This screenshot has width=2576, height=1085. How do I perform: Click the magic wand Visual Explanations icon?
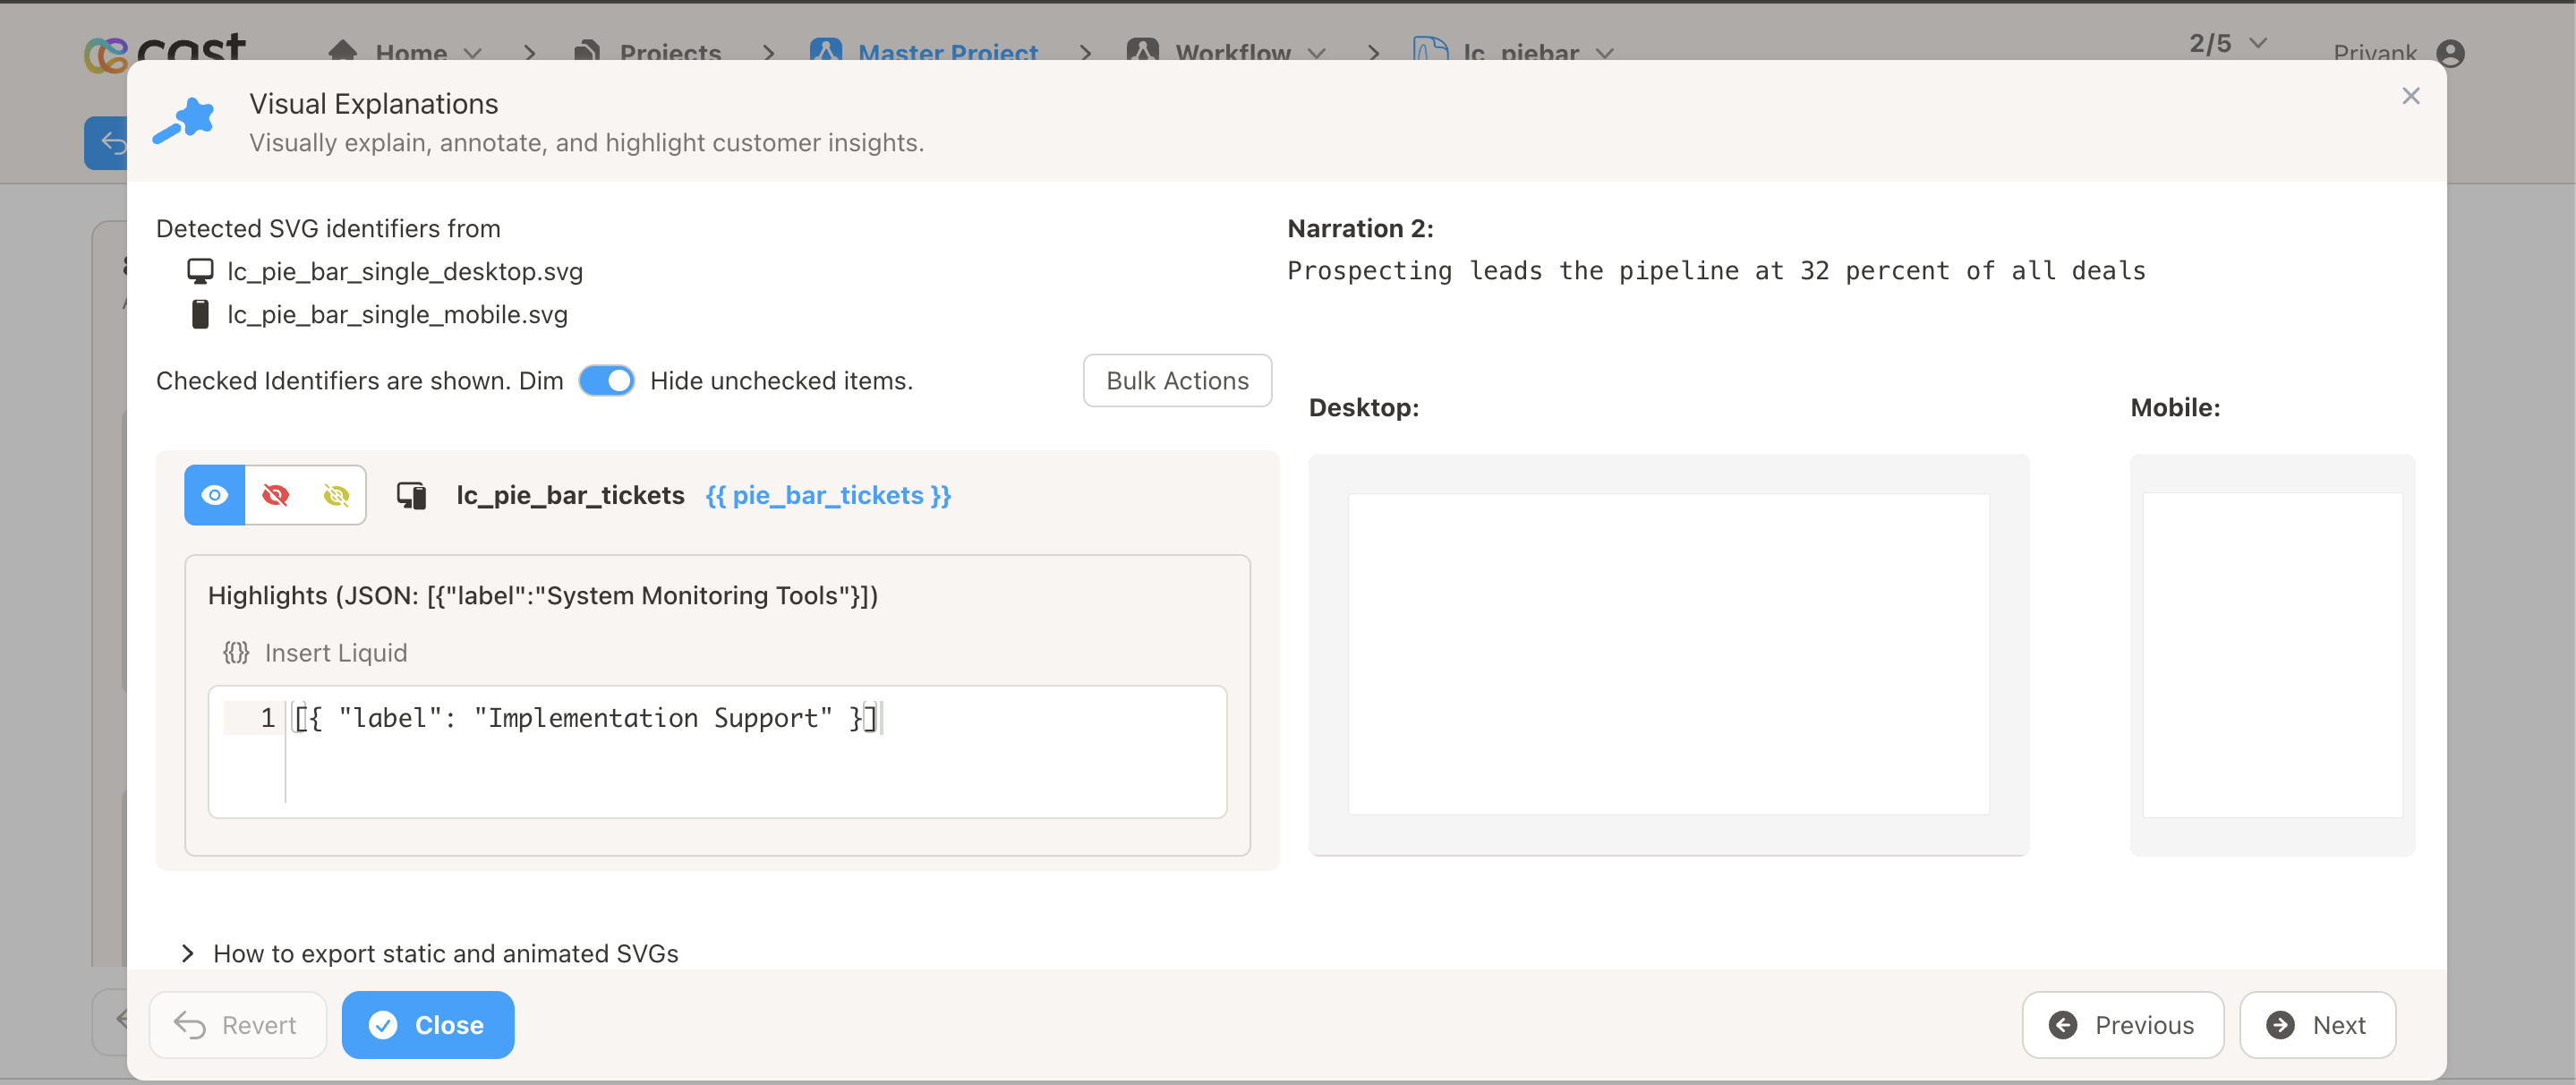[184, 122]
